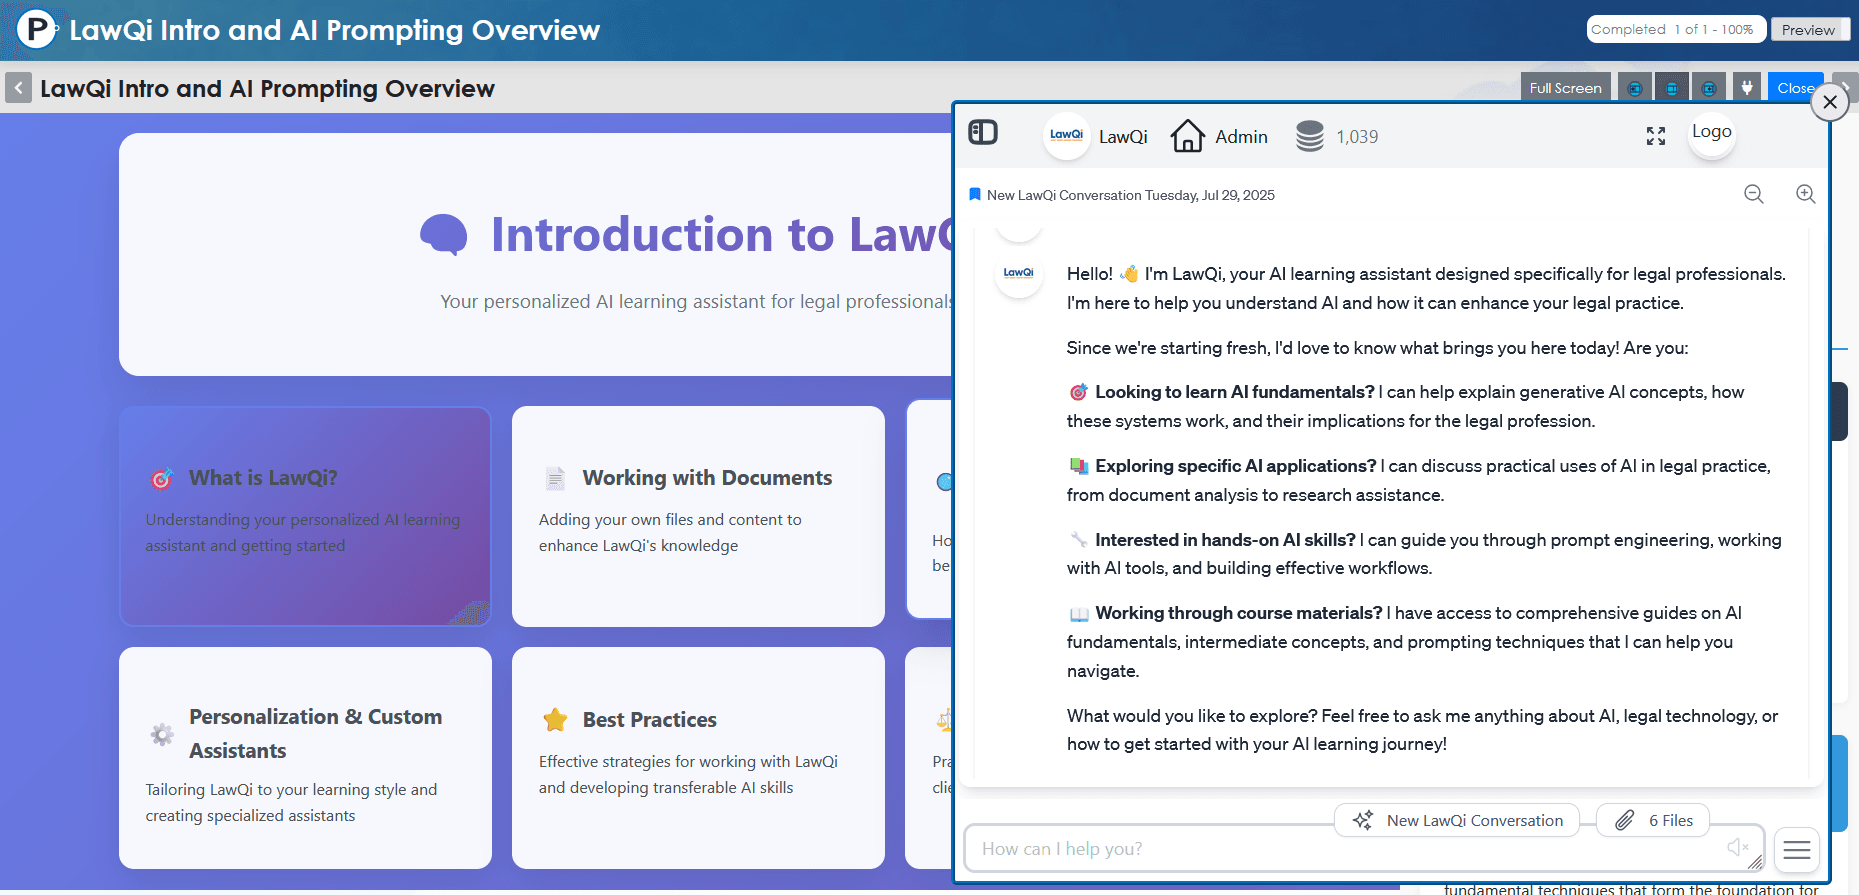1859x895 pixels.
Task: Click the conversation bookmark icon
Action: pos(975,195)
